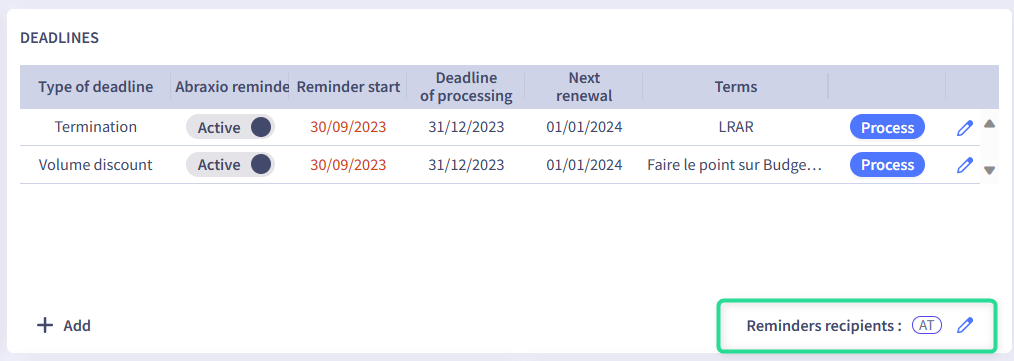Sort by Type of deadline column header

[x=96, y=87]
